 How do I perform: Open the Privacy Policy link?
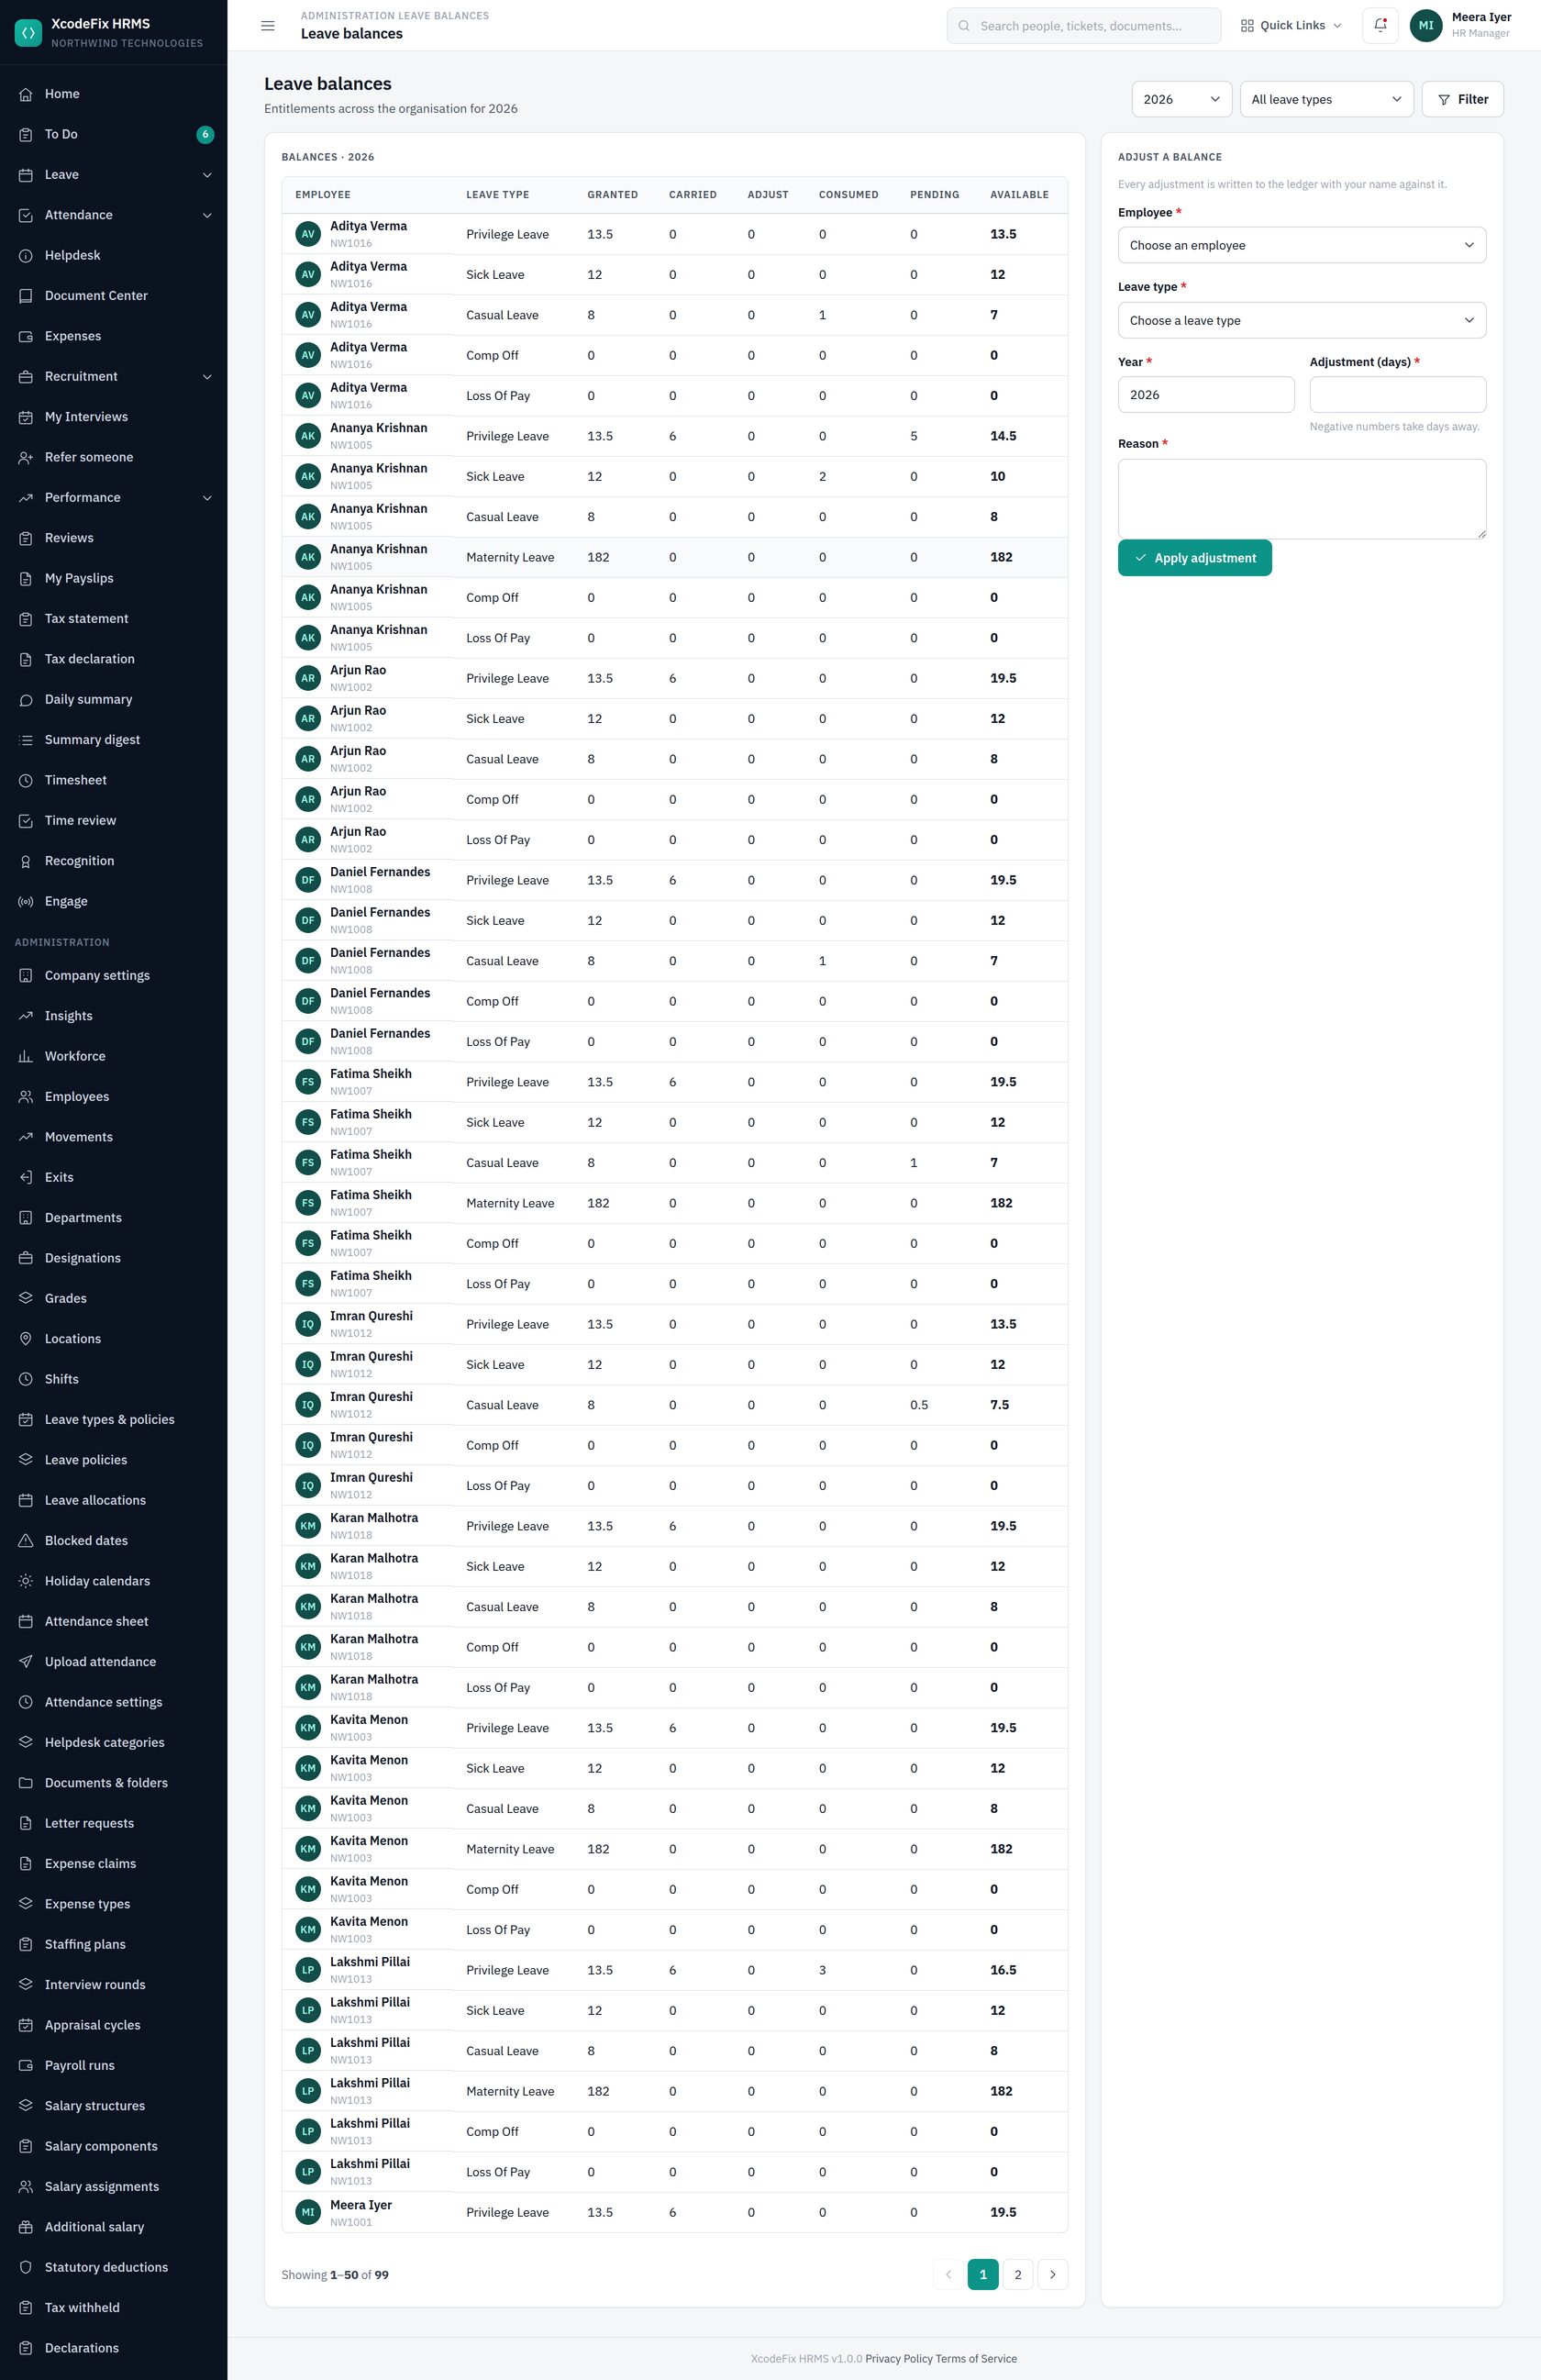(899, 2359)
